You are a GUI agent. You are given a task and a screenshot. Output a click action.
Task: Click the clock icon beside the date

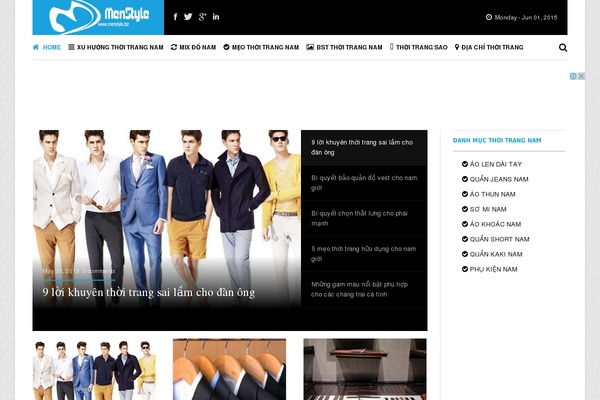point(489,17)
